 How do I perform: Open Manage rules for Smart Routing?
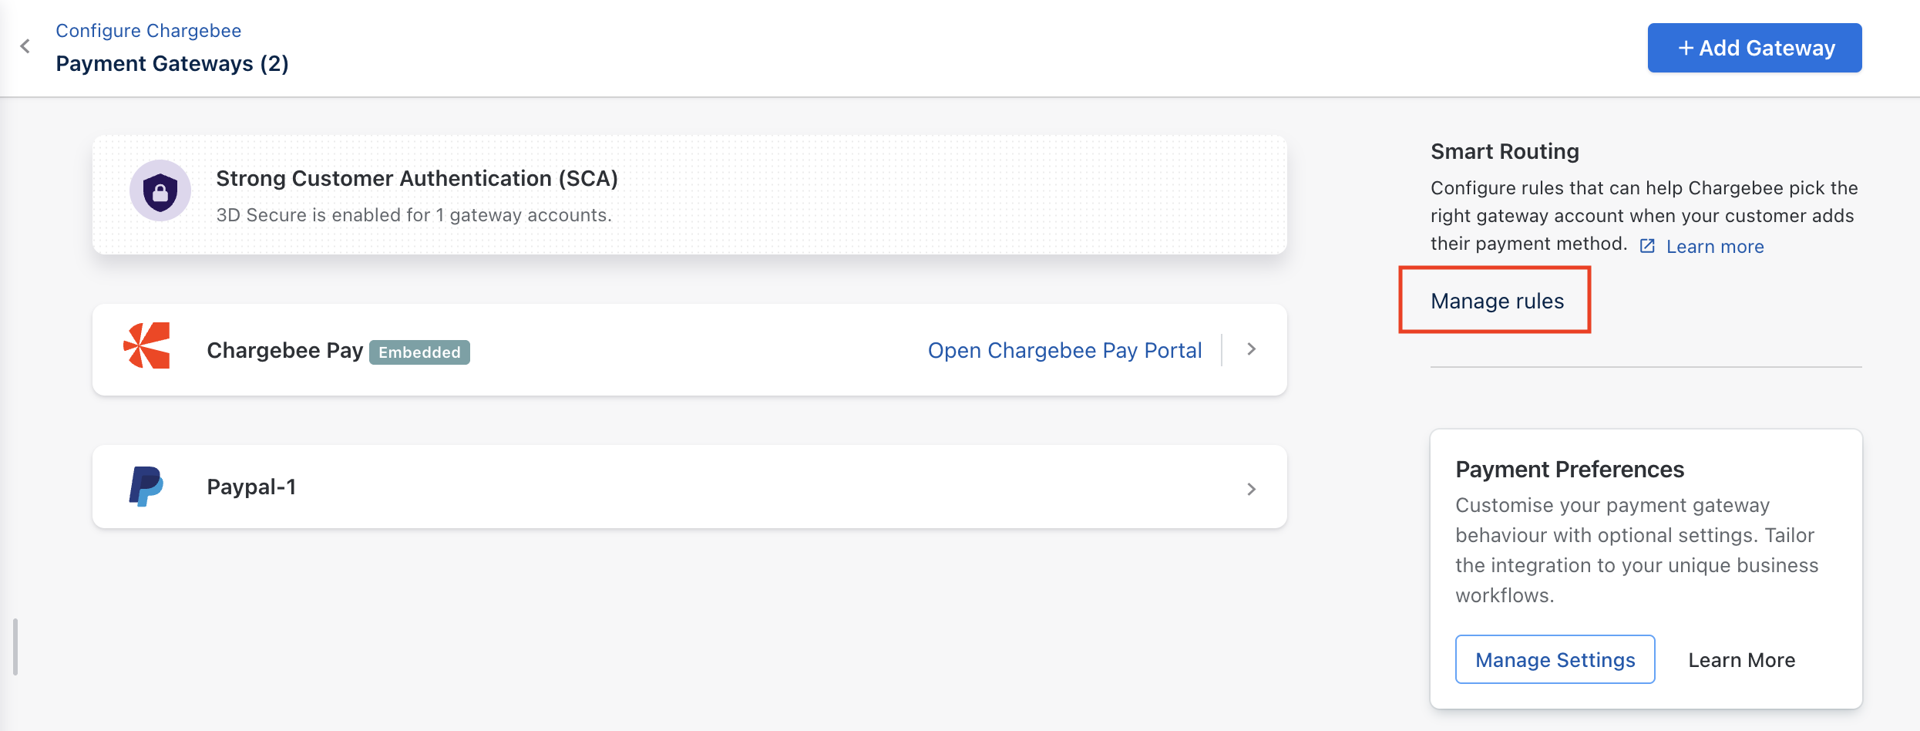(1497, 301)
